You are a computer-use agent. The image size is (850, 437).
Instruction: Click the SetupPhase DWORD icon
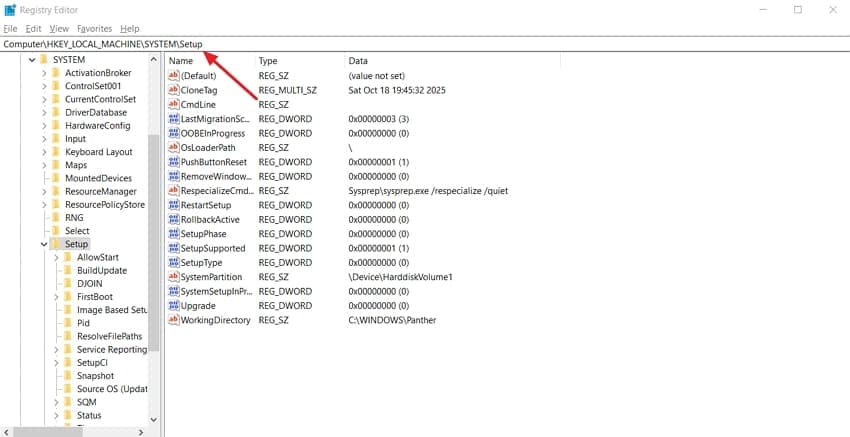[x=173, y=234]
